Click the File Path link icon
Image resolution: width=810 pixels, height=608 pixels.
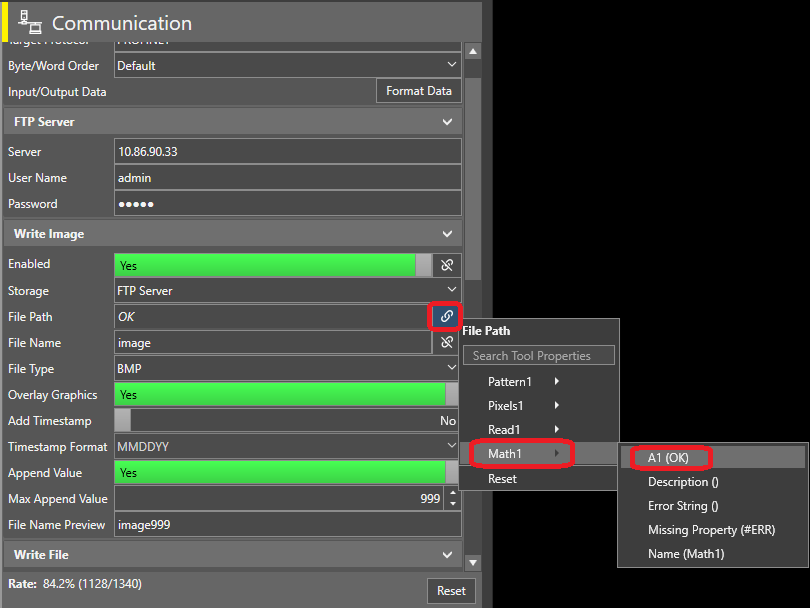tap(446, 316)
